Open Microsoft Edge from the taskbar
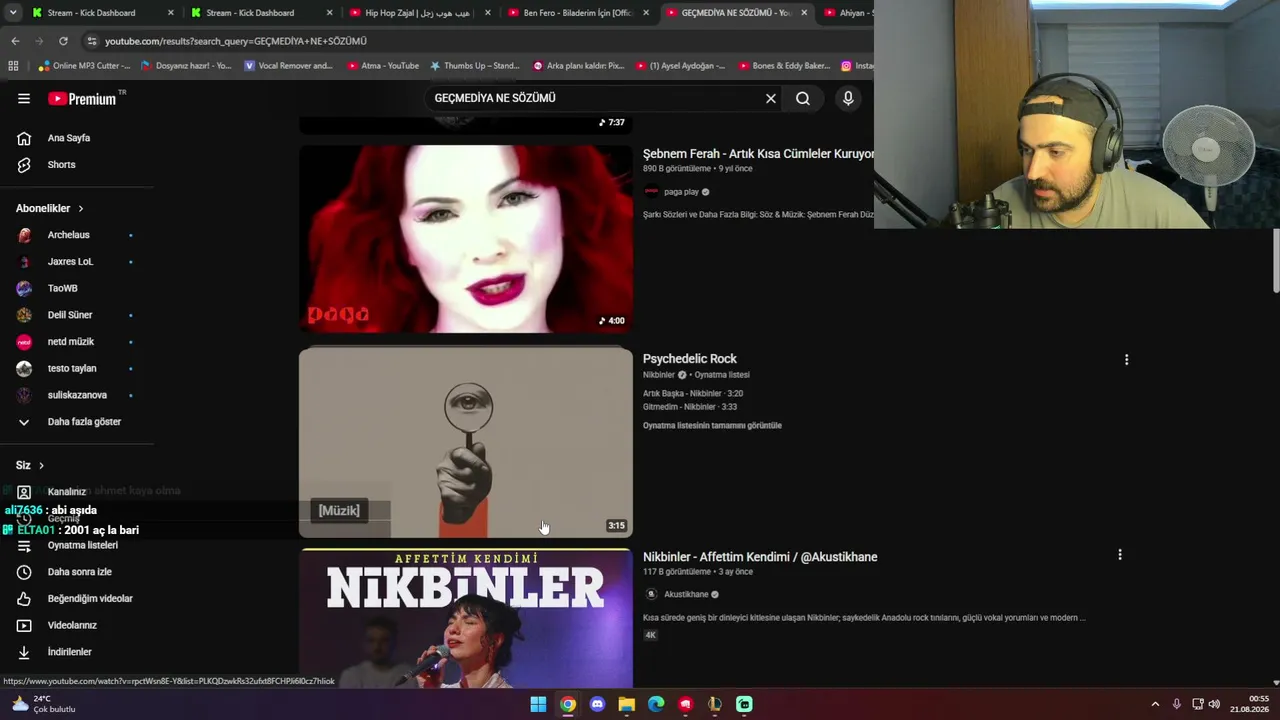The width and height of the screenshot is (1280, 720). click(656, 704)
